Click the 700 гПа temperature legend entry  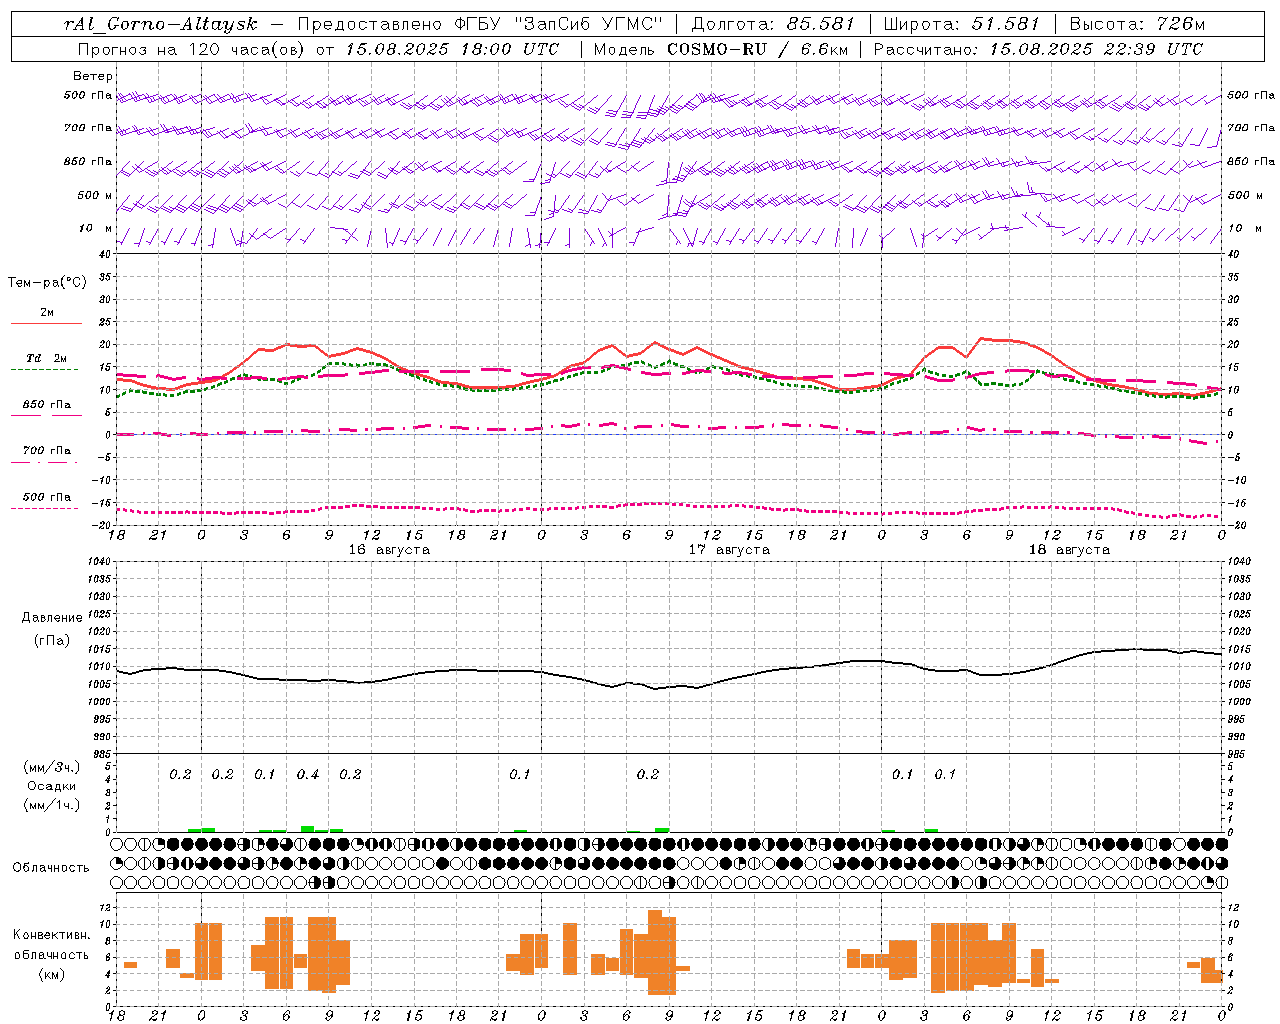(46, 451)
